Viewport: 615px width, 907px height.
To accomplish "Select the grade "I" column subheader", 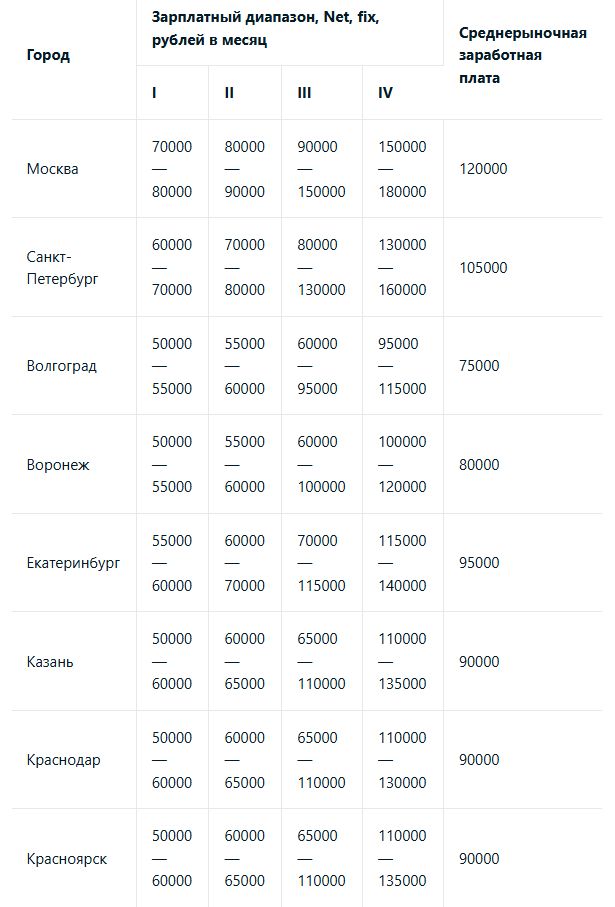I will [x=154, y=92].
